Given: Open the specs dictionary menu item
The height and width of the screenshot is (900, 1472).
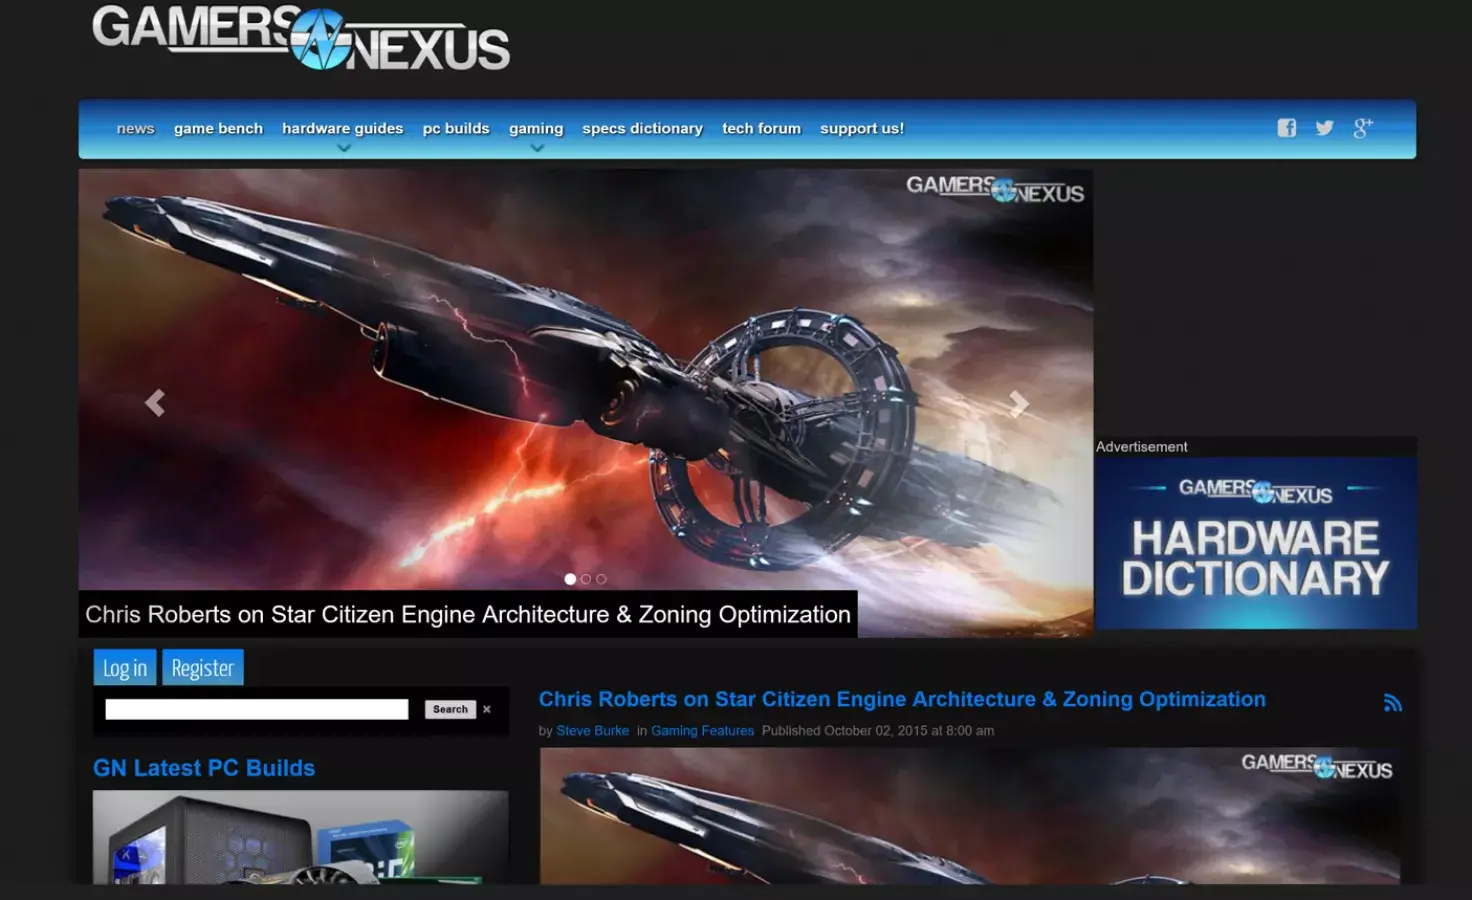Looking at the screenshot, I should pos(642,129).
